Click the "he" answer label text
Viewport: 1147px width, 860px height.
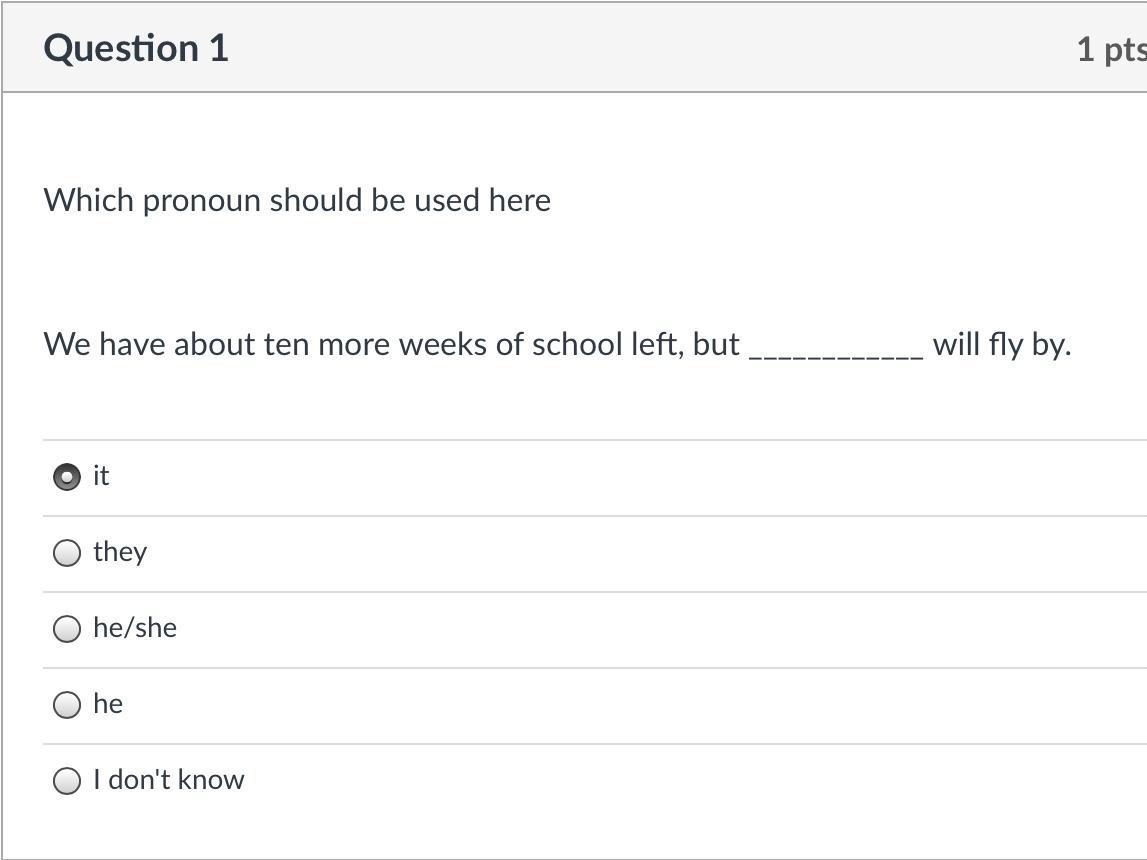pyautogui.click(x=108, y=704)
